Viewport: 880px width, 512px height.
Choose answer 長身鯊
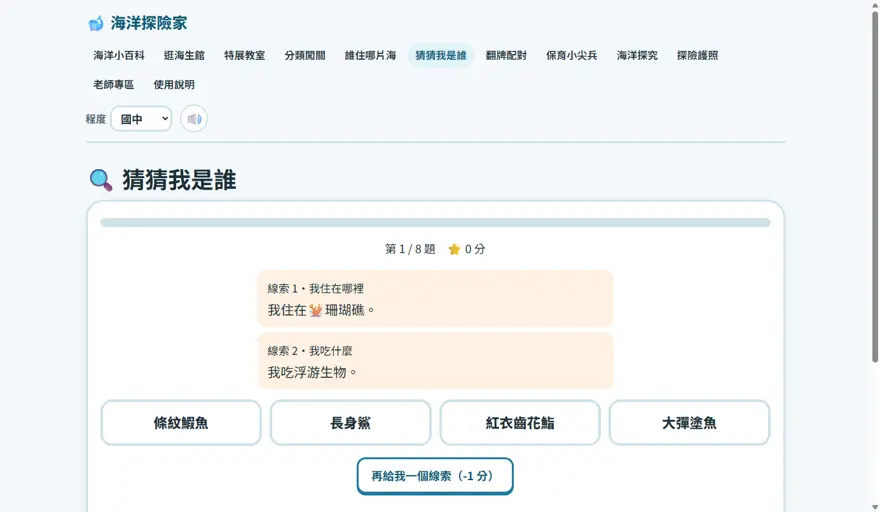351,423
